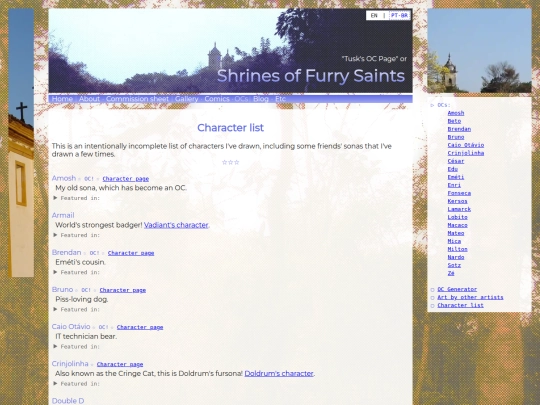Screen dimensions: 540x405
Task: Open Zé in the sidebar list
Action: tap(451, 273)
